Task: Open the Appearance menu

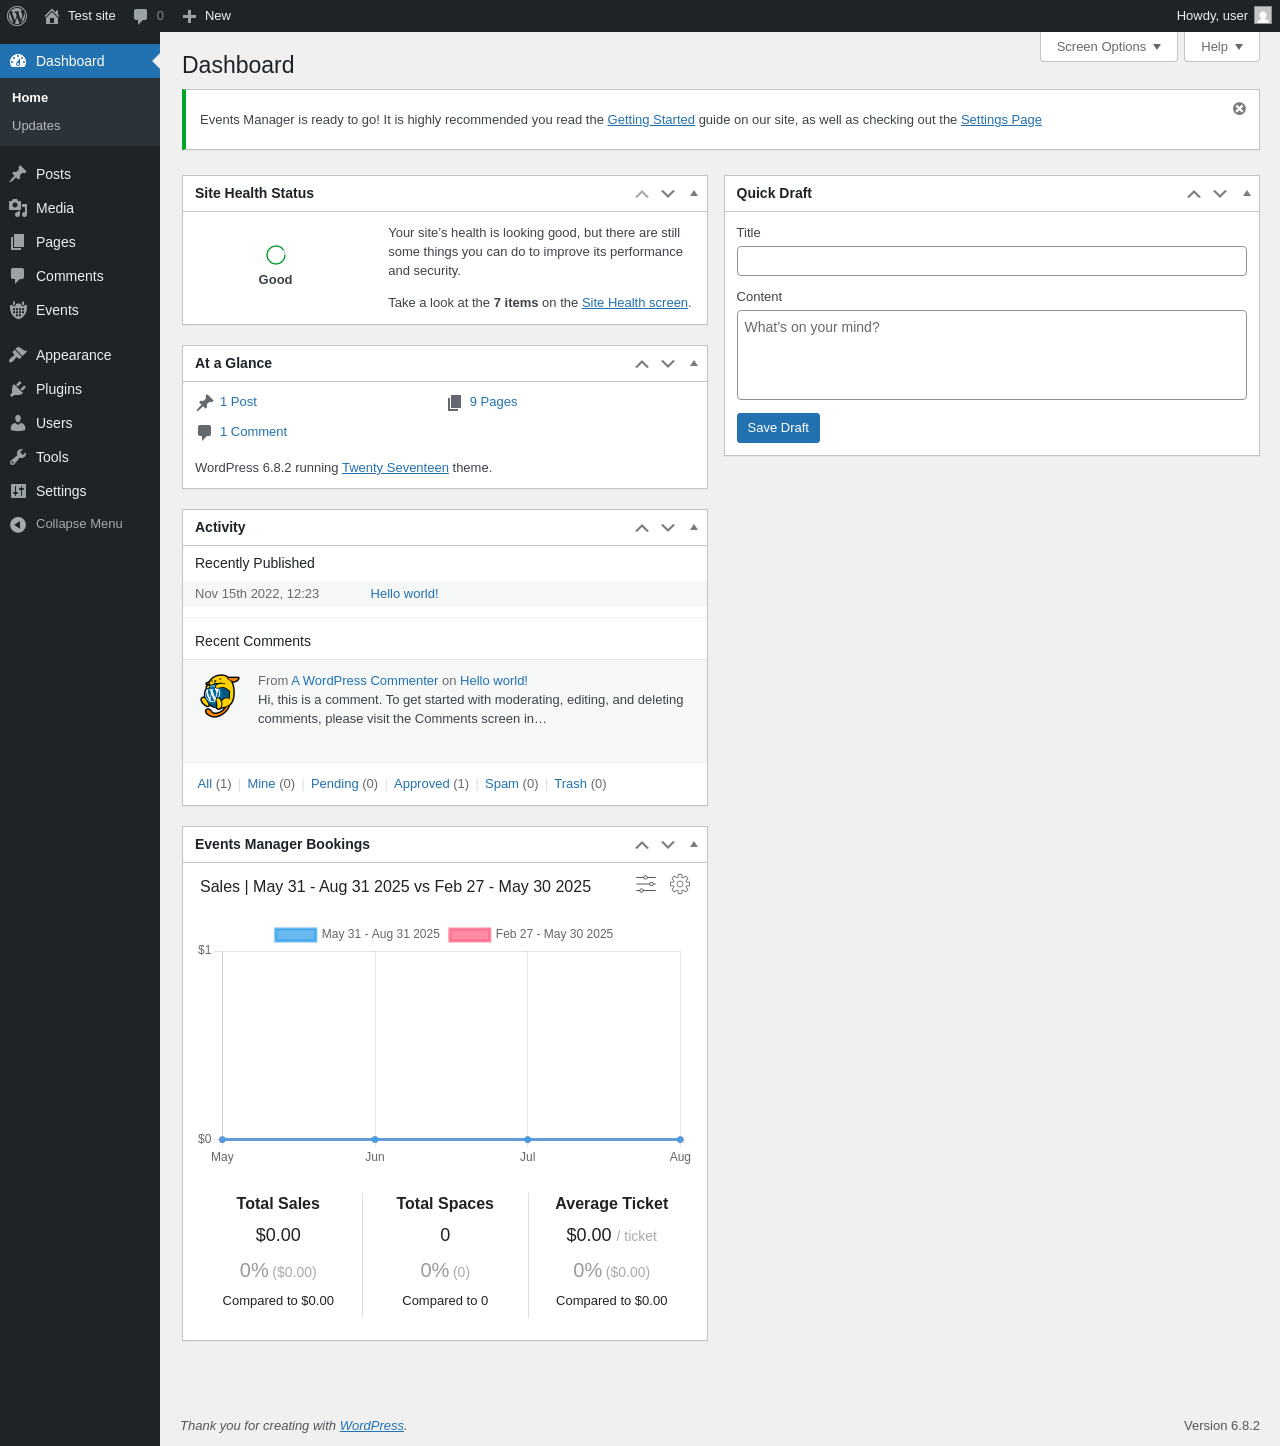Action: point(73,355)
